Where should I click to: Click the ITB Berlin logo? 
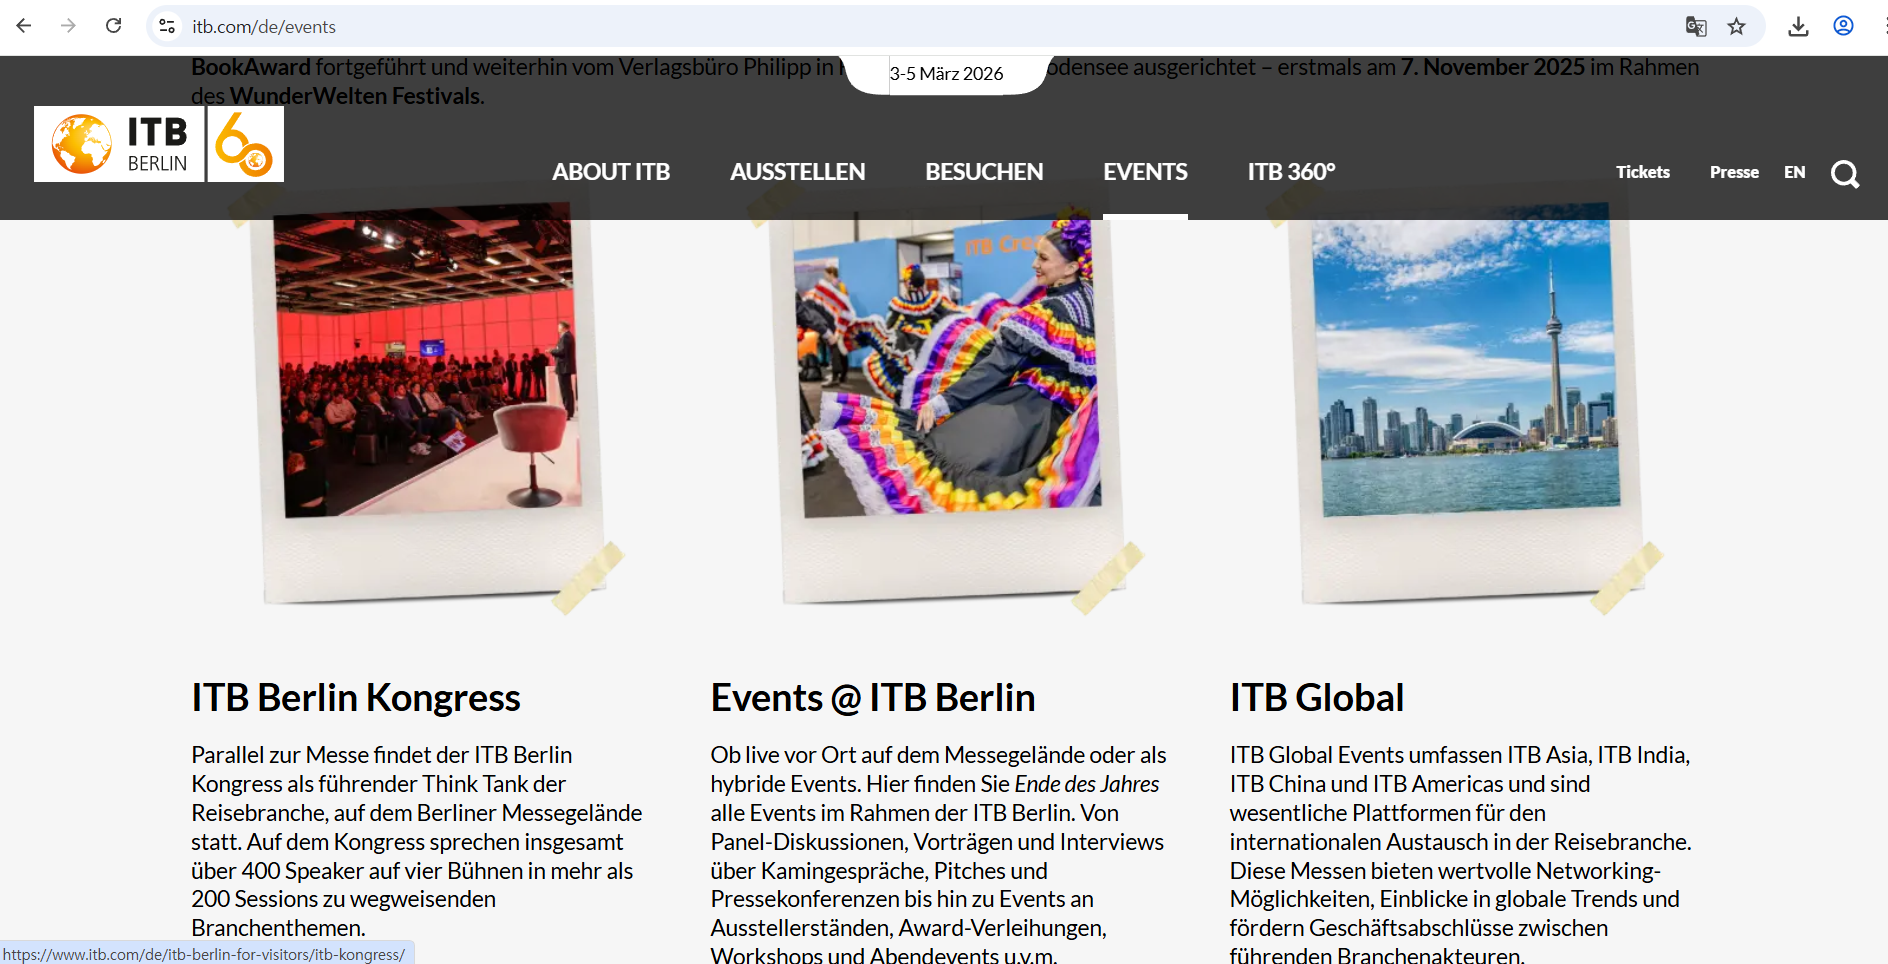(119, 144)
